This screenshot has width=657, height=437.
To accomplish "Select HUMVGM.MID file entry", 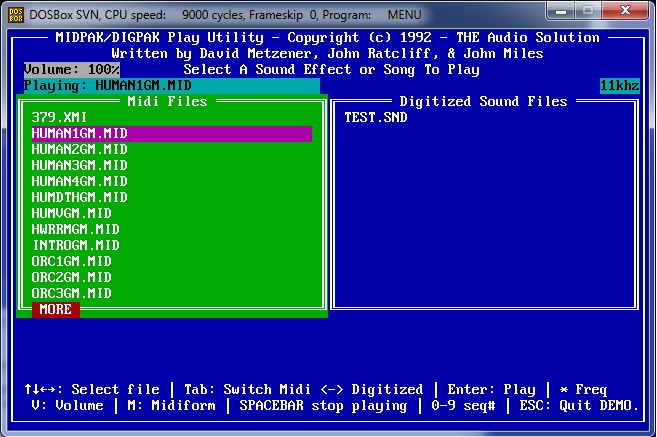I will pyautogui.click(x=72, y=213).
